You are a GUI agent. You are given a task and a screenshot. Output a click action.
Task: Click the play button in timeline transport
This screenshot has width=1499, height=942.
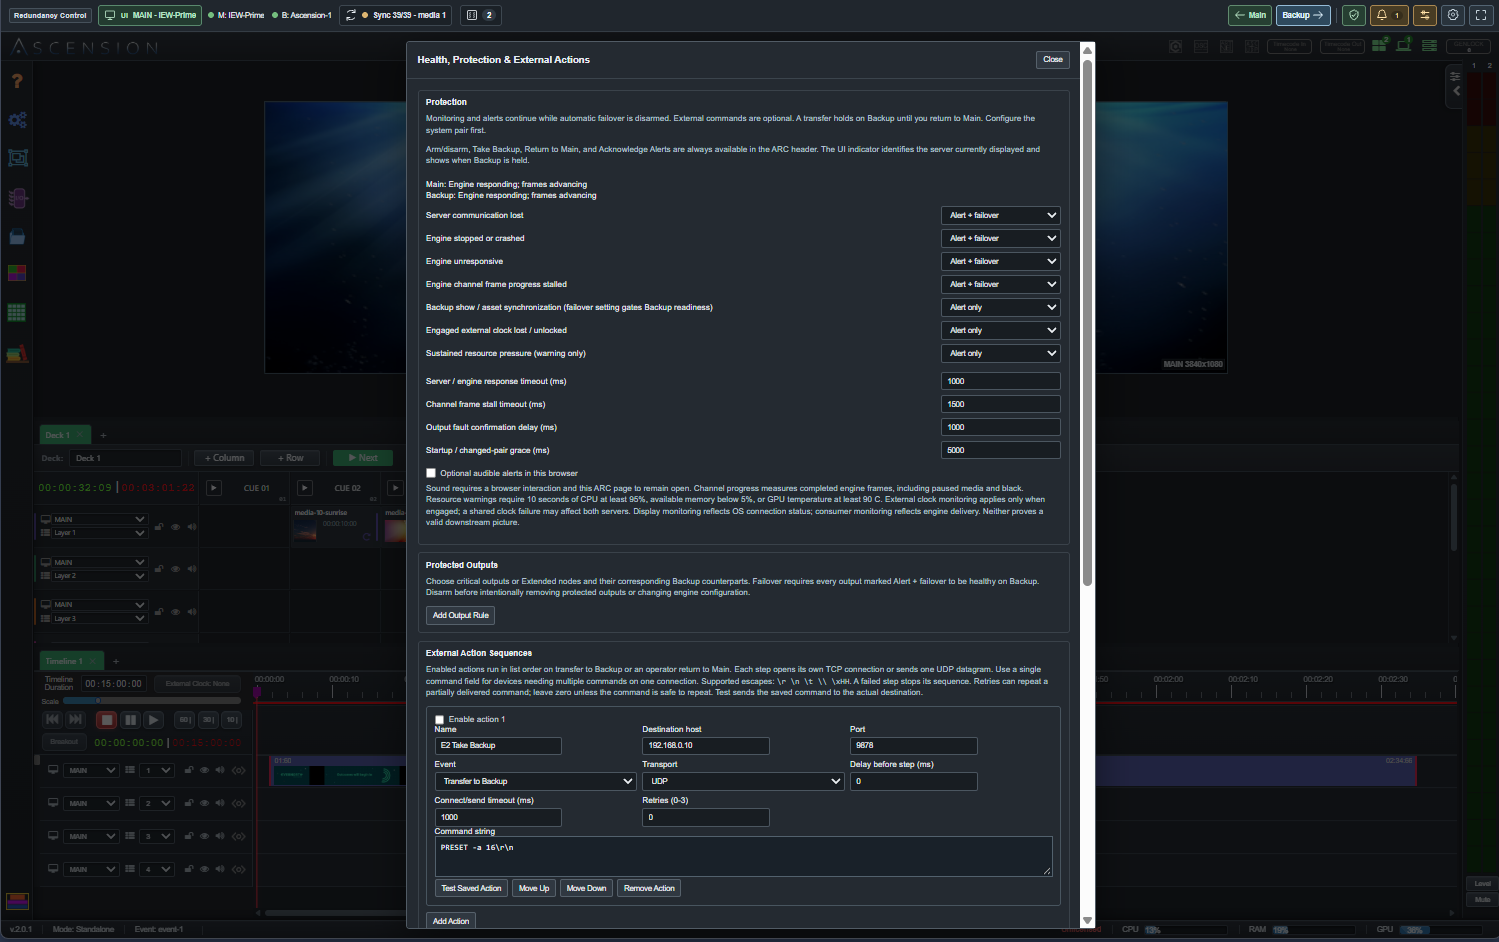(x=153, y=719)
